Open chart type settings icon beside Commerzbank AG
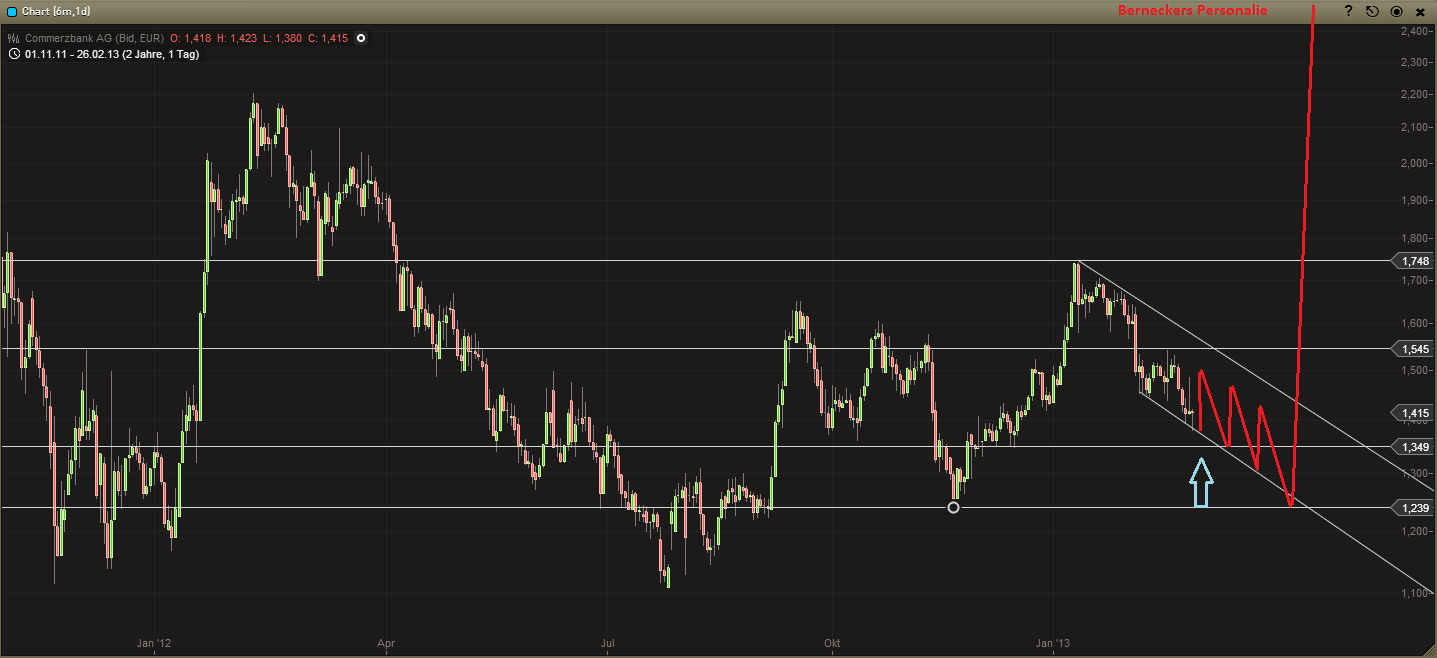1437x658 pixels. 13,38
